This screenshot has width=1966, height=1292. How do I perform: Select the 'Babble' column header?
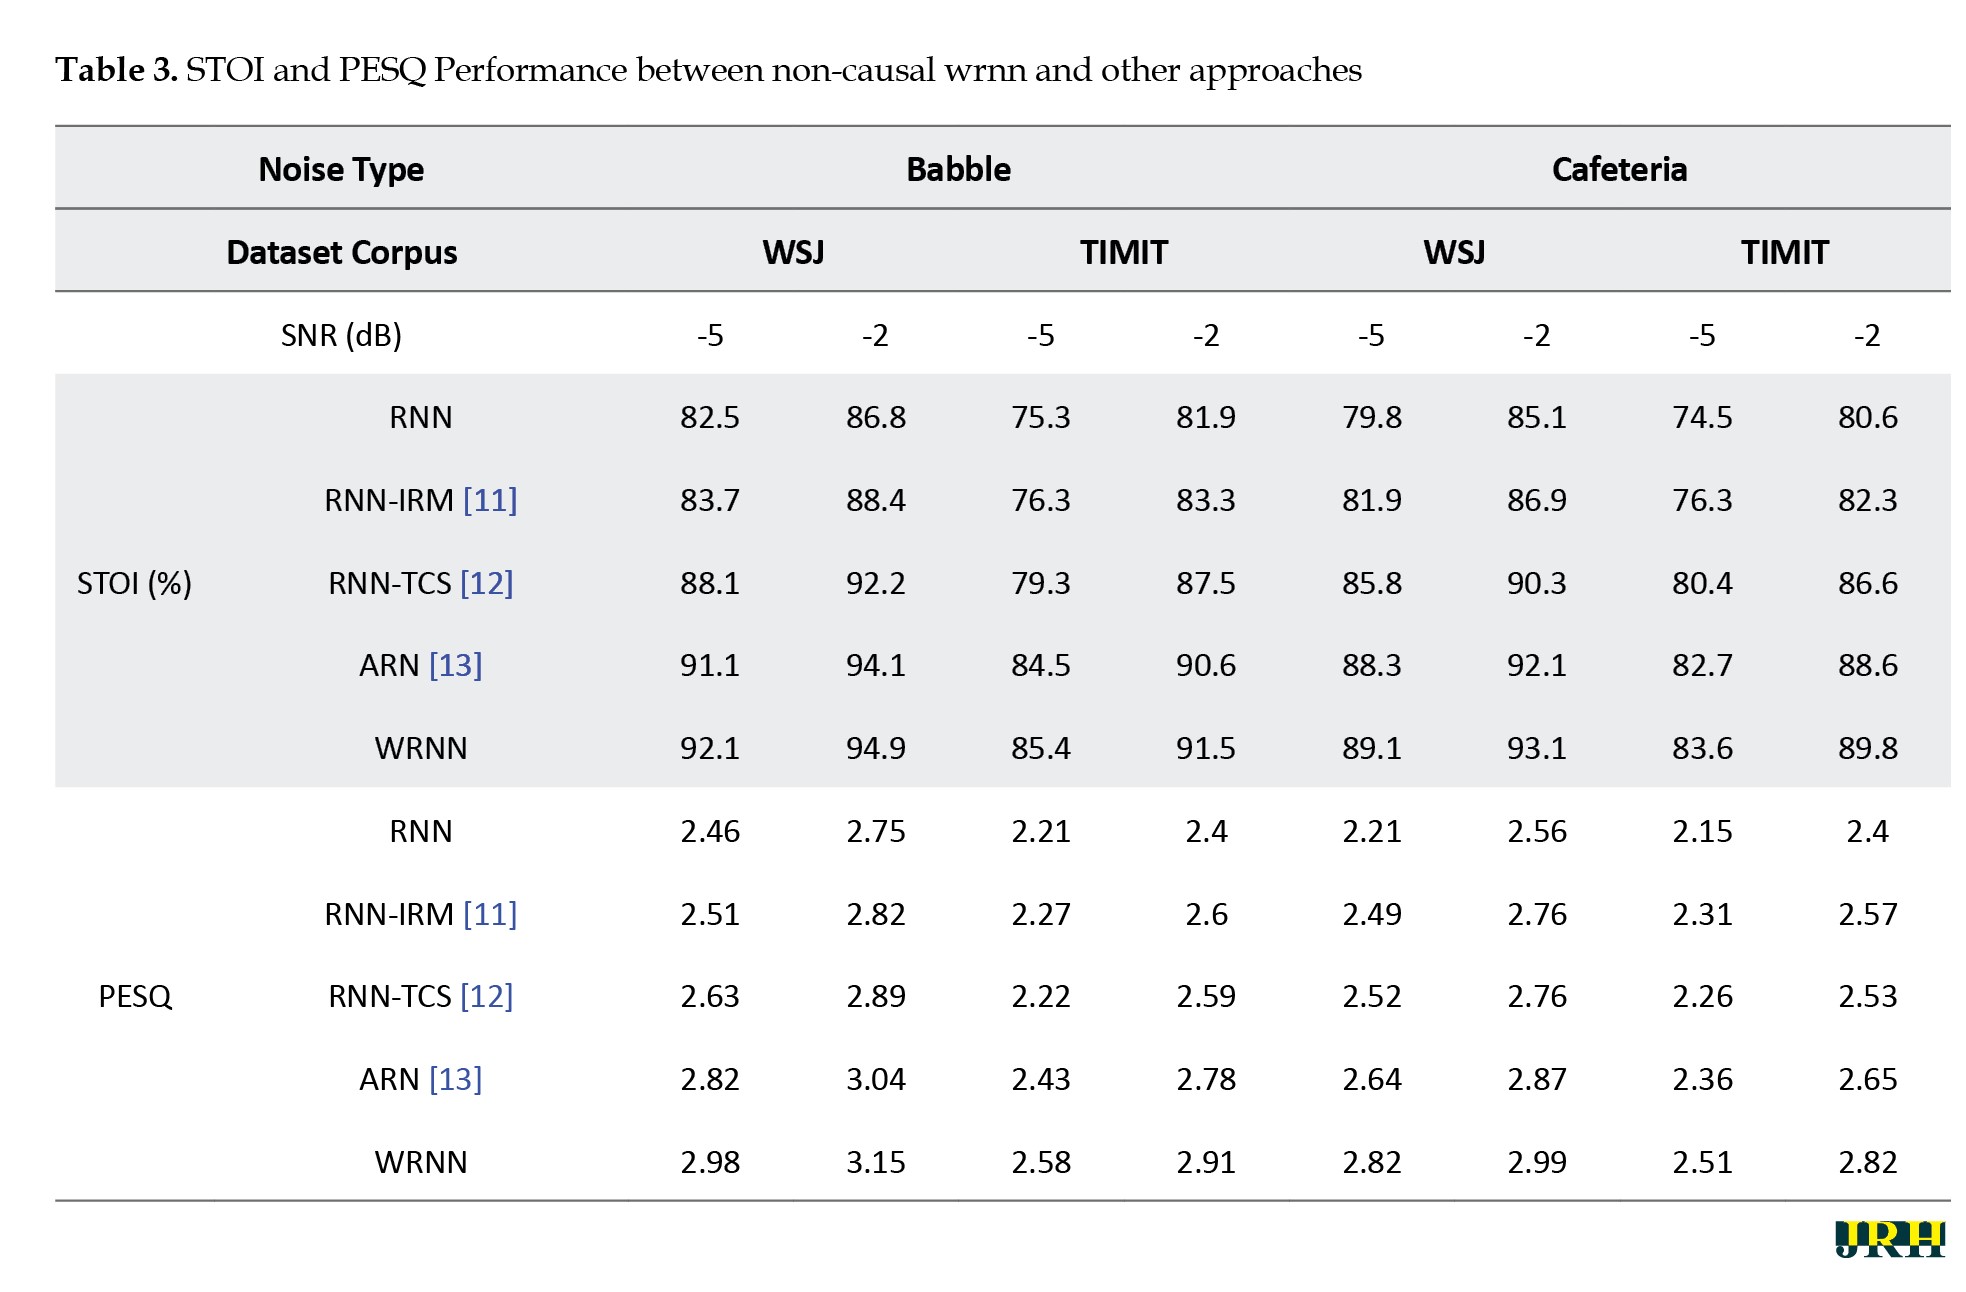click(x=958, y=169)
